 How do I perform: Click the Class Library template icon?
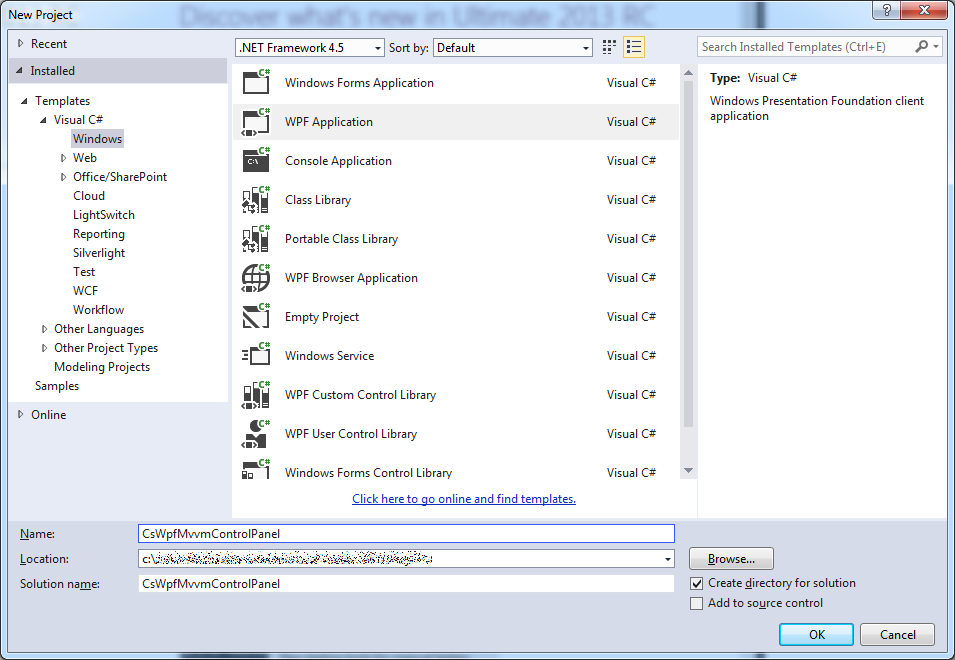coord(256,200)
